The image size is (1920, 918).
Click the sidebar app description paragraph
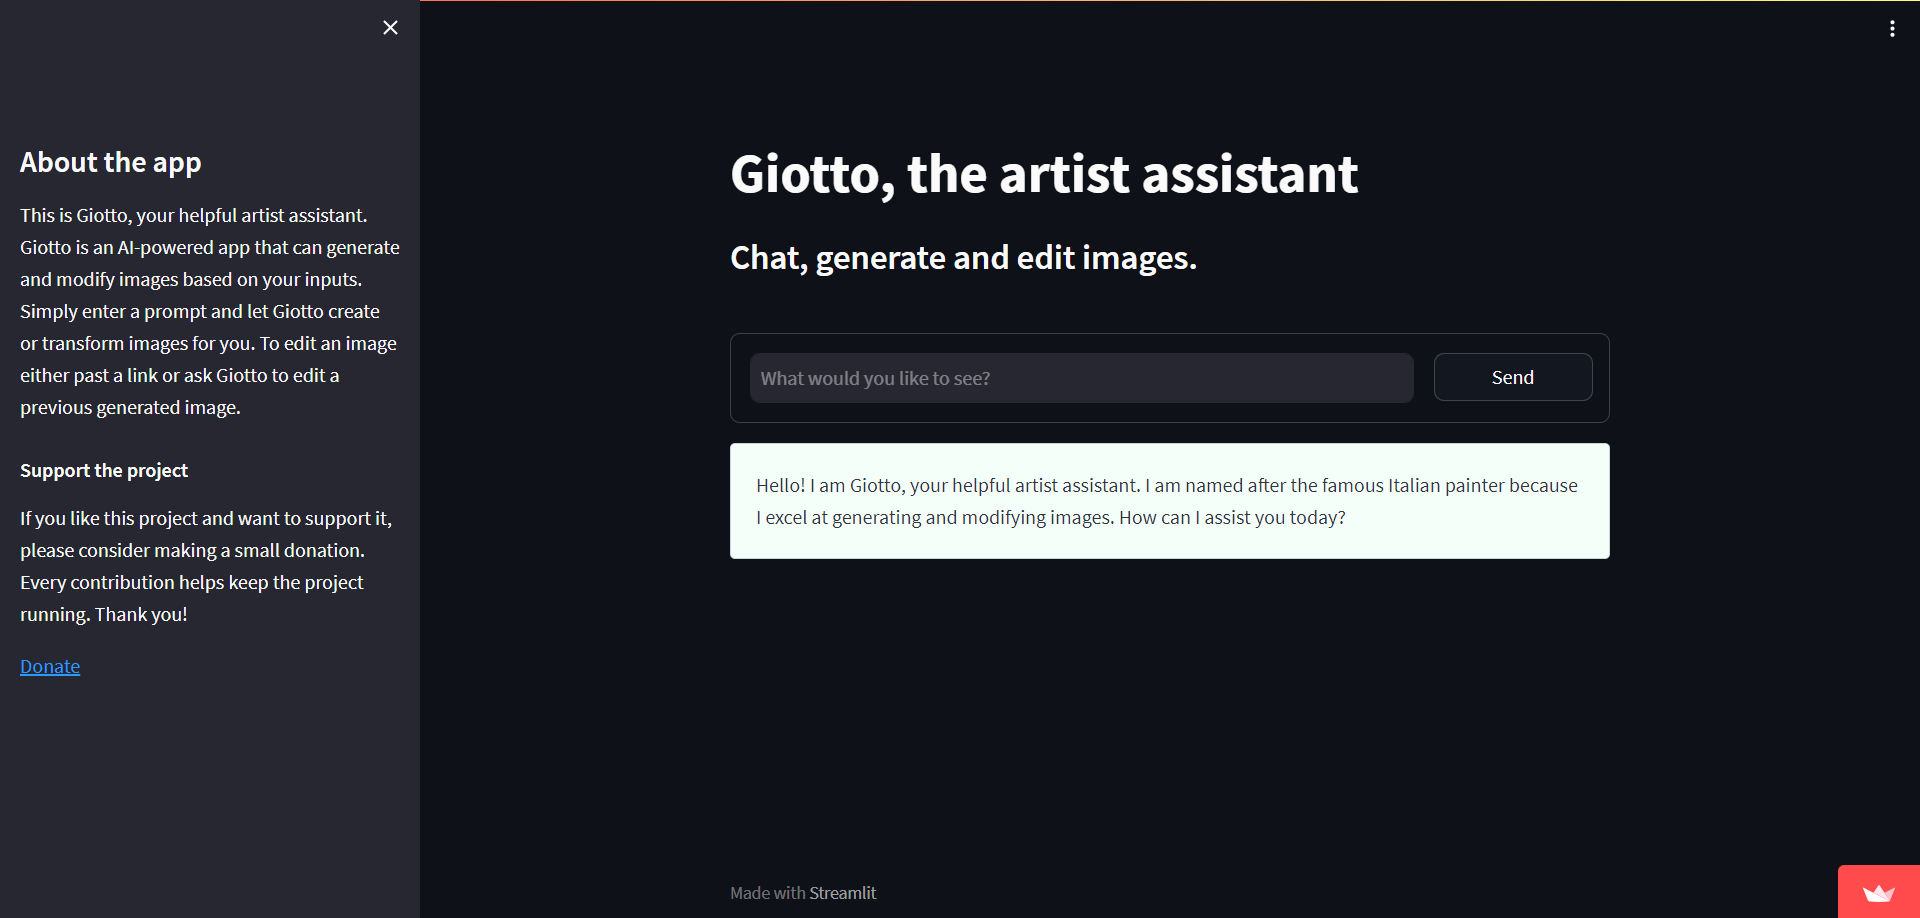pyautogui.click(x=208, y=310)
